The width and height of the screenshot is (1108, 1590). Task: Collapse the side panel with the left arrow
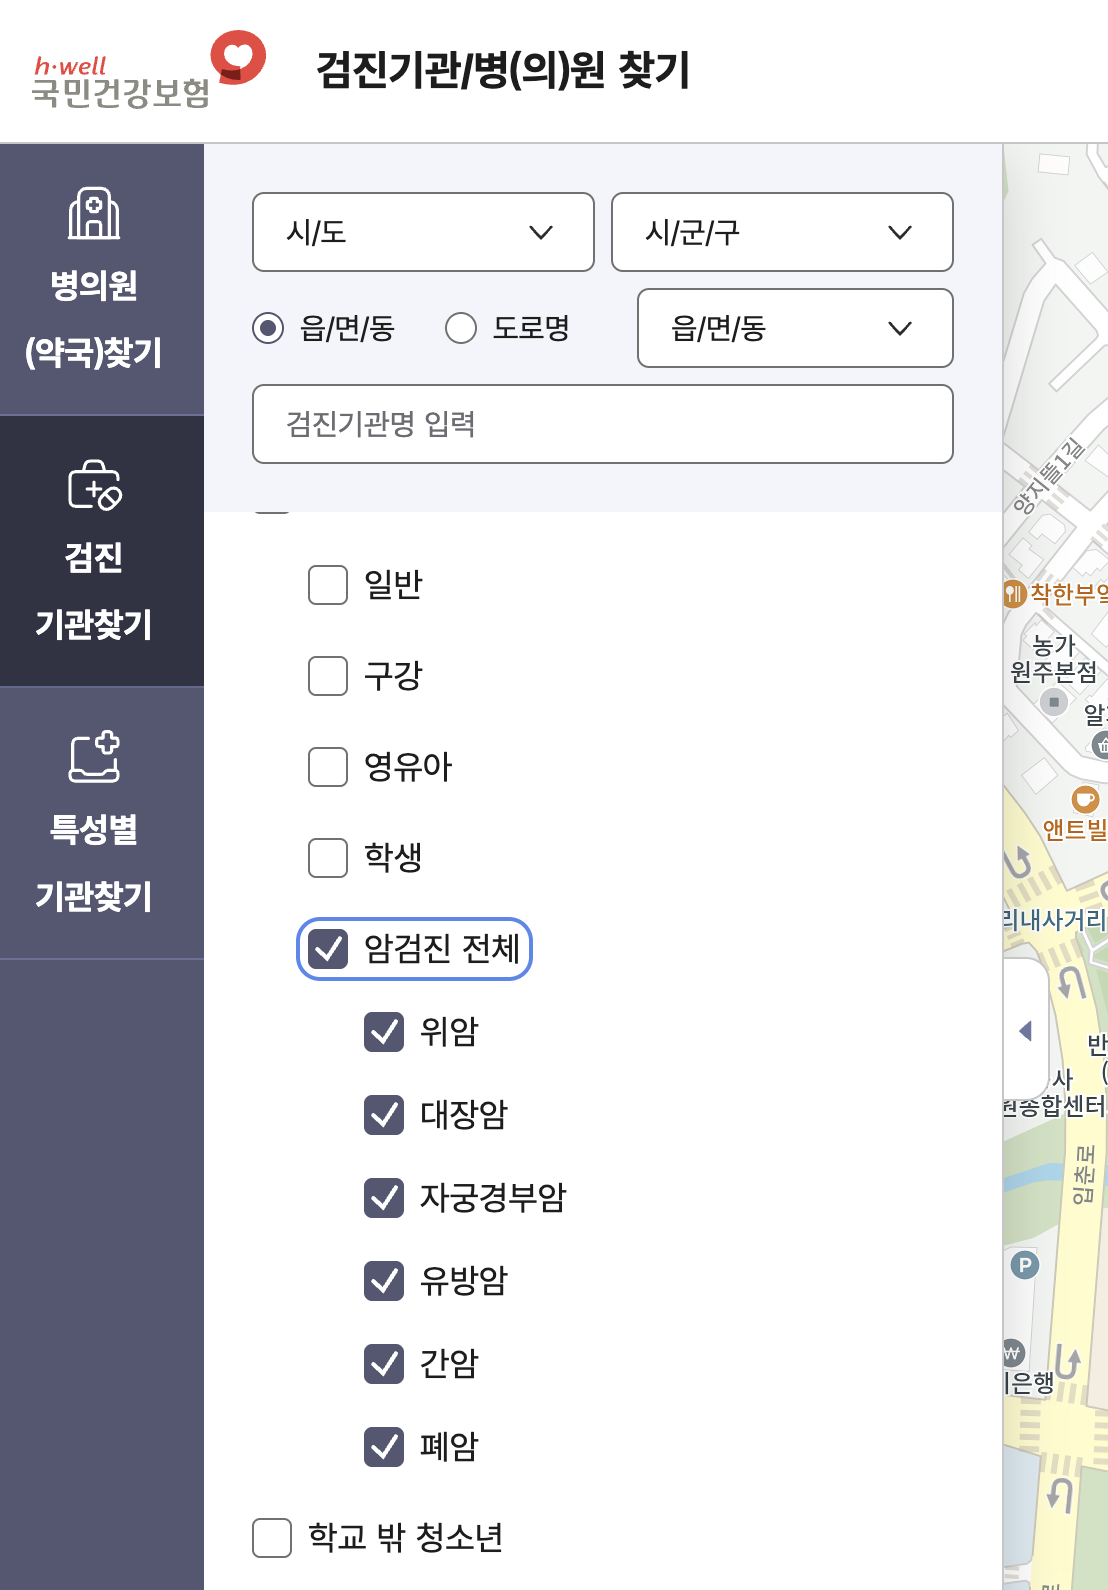click(x=1025, y=1030)
